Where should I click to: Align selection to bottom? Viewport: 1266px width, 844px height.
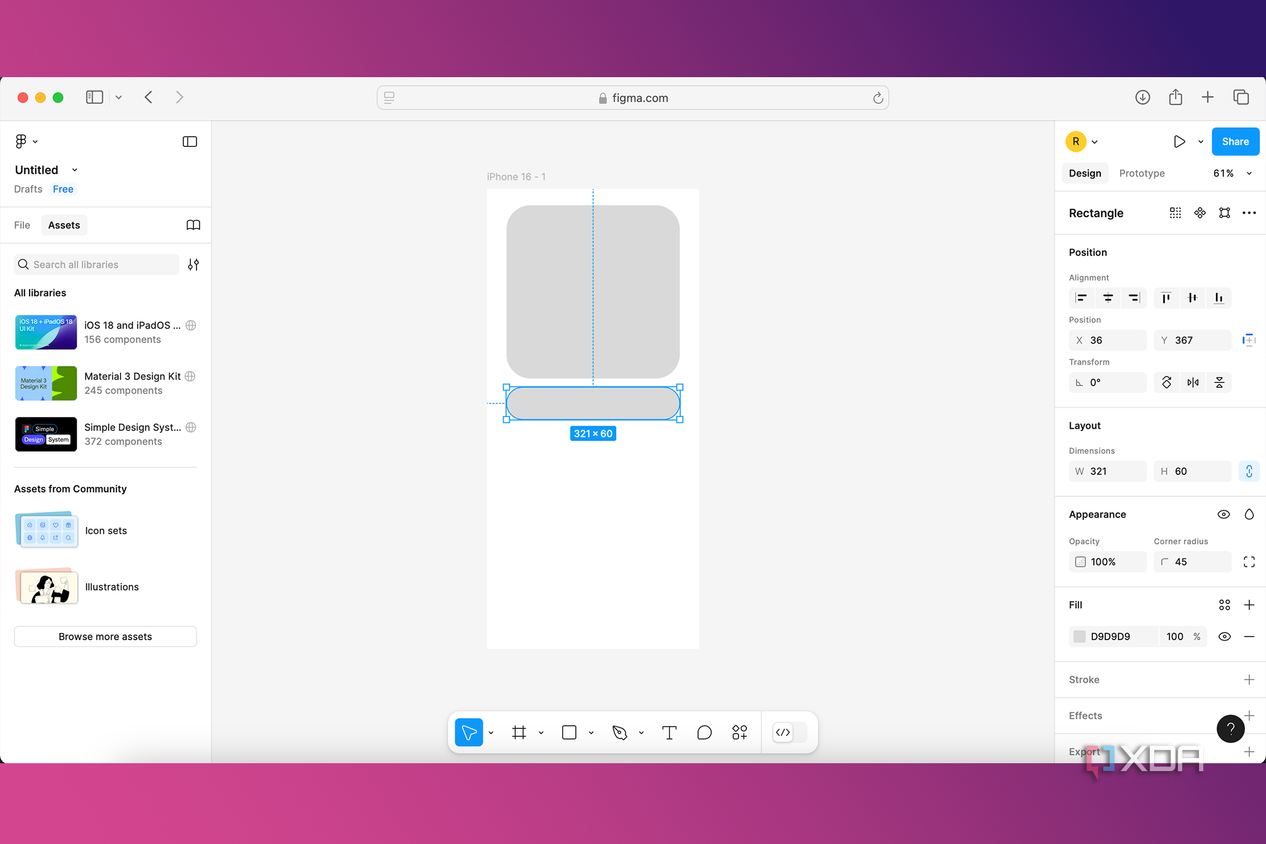pos(1218,298)
